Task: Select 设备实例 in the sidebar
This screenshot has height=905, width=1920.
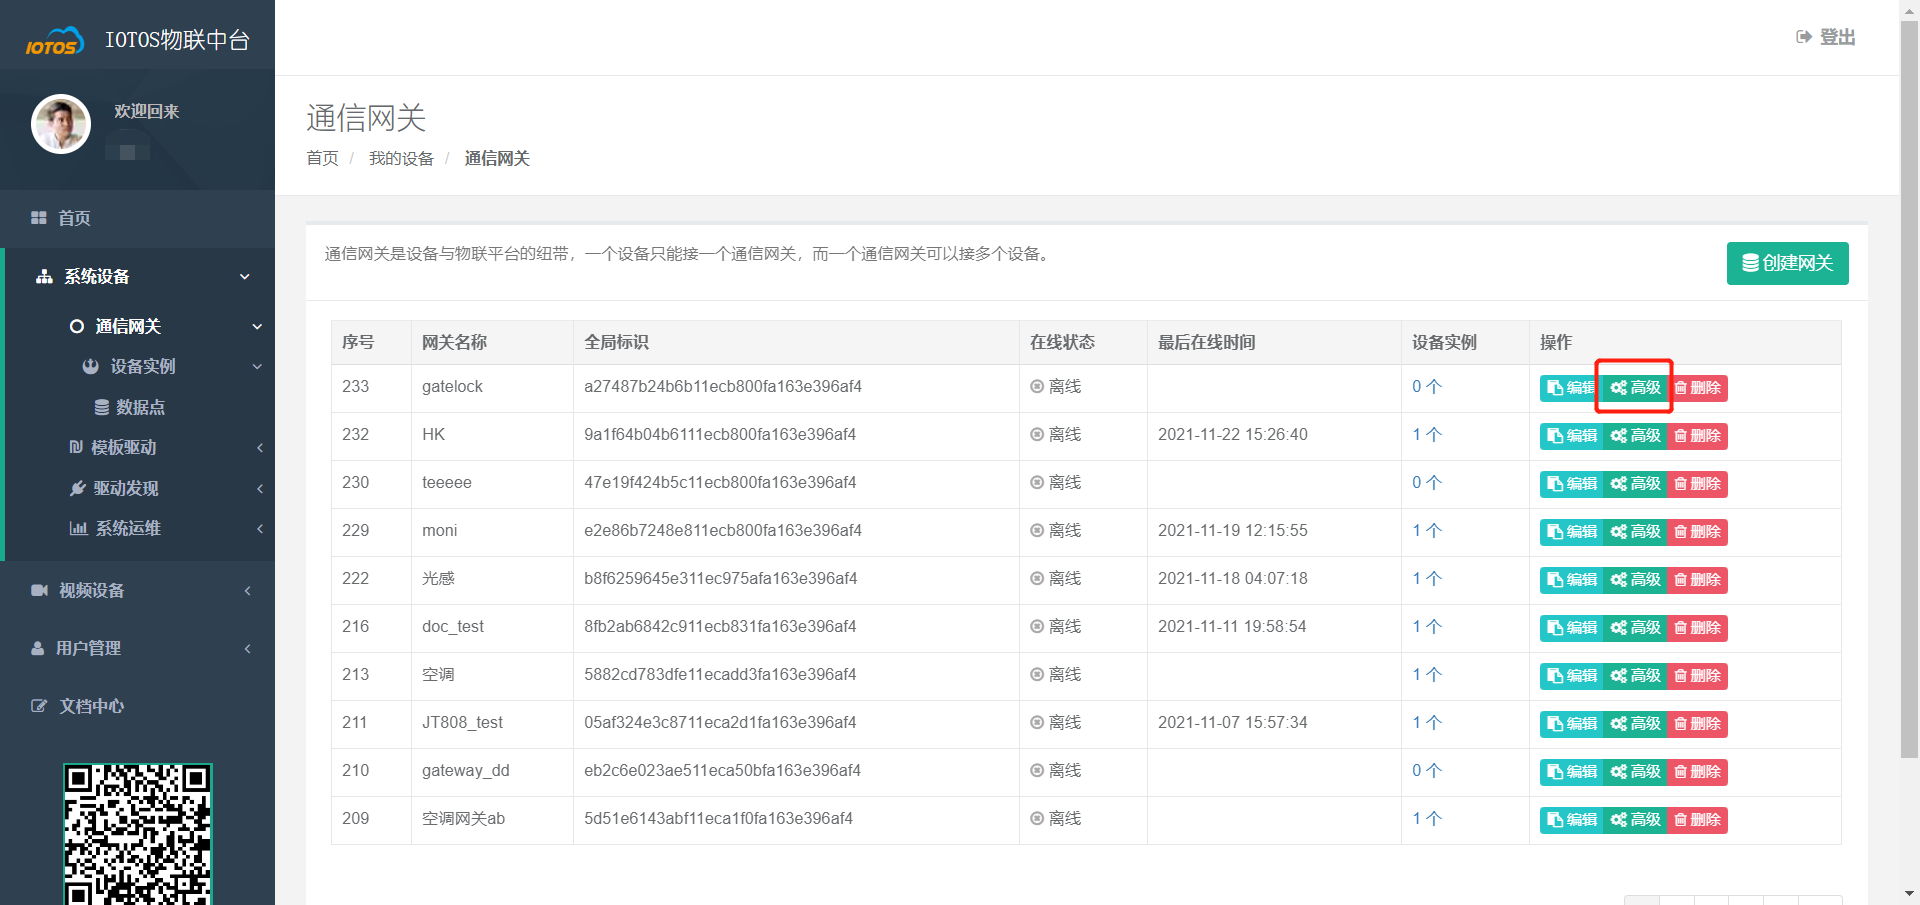Action: 142,367
